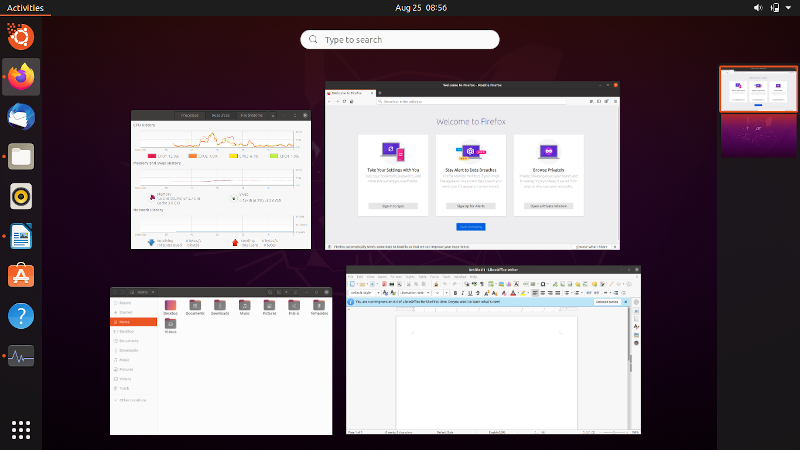The height and width of the screenshot is (450, 800).
Task: Select Trash in Files sidebar
Action: tap(134, 388)
